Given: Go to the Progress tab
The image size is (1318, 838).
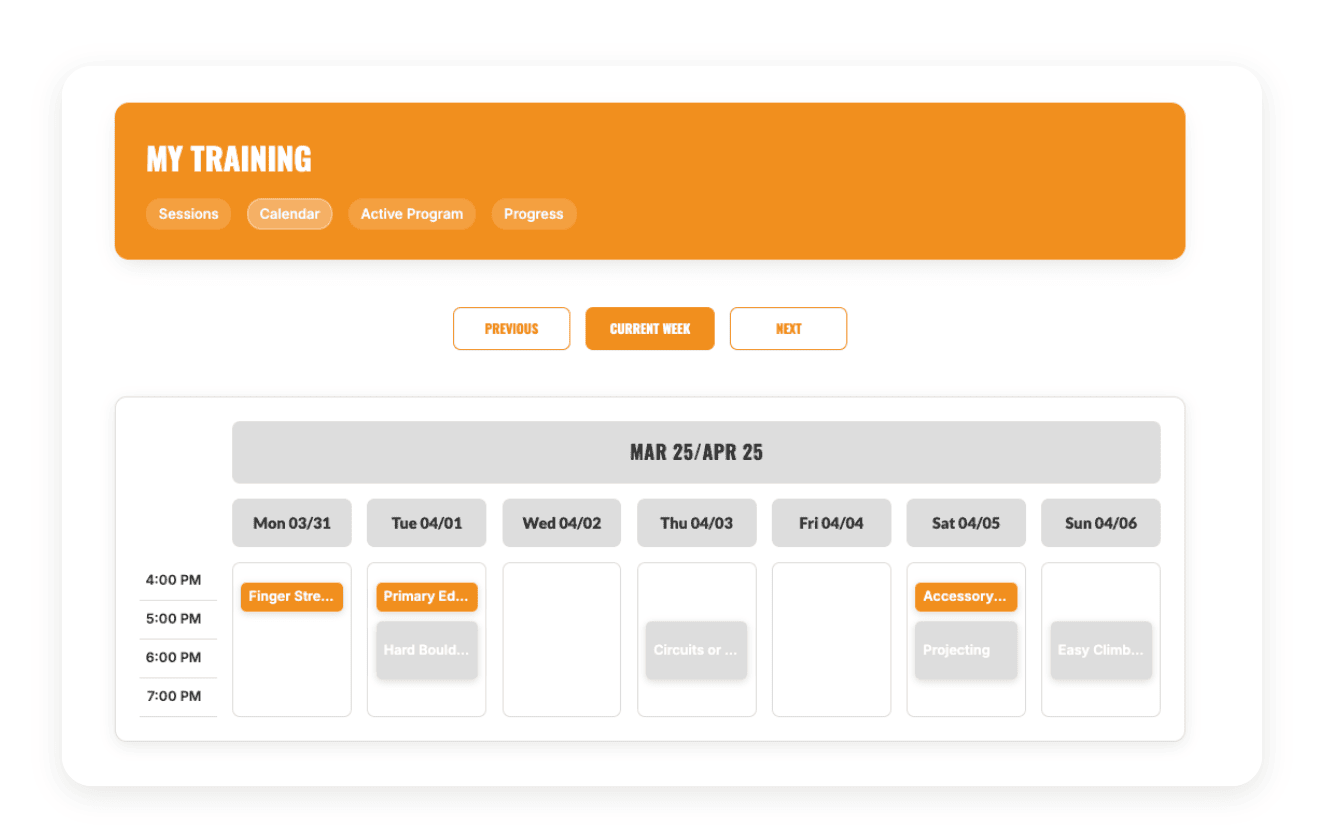Looking at the screenshot, I should [533, 214].
